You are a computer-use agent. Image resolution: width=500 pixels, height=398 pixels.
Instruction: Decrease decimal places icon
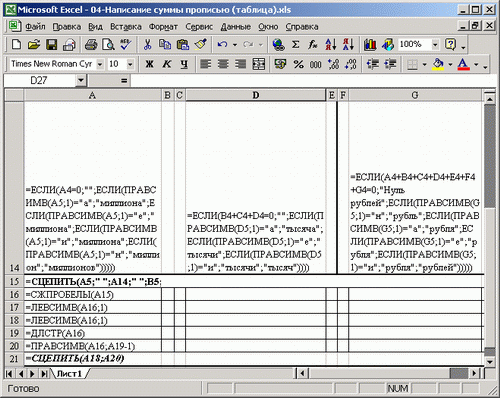click(351, 64)
